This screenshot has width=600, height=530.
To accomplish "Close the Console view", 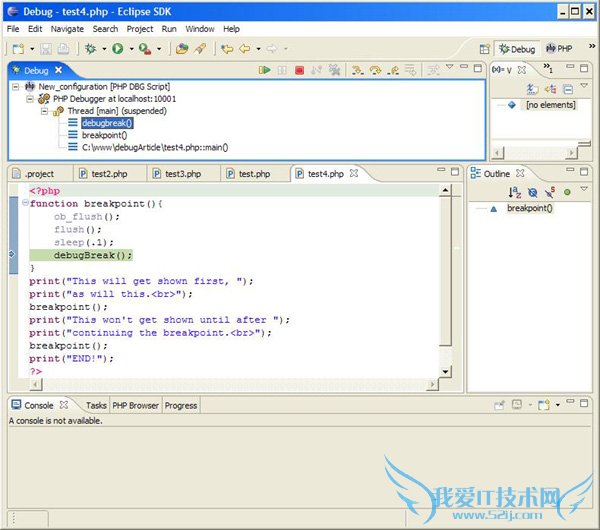I will coord(64,404).
